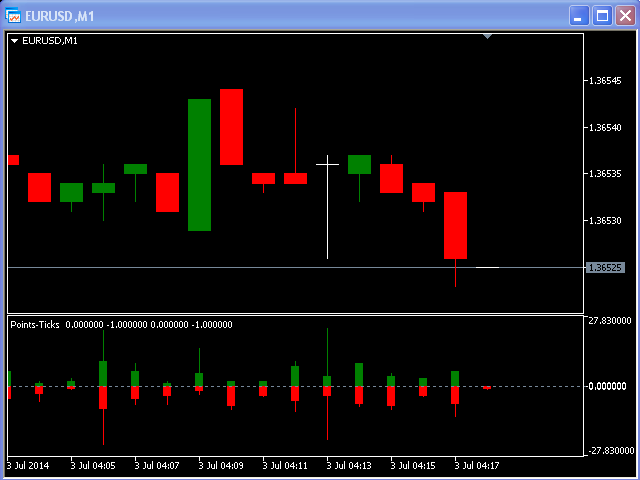Maximize the EURUSD chart window
Viewport: 640px width, 480px height.
[x=602, y=16]
